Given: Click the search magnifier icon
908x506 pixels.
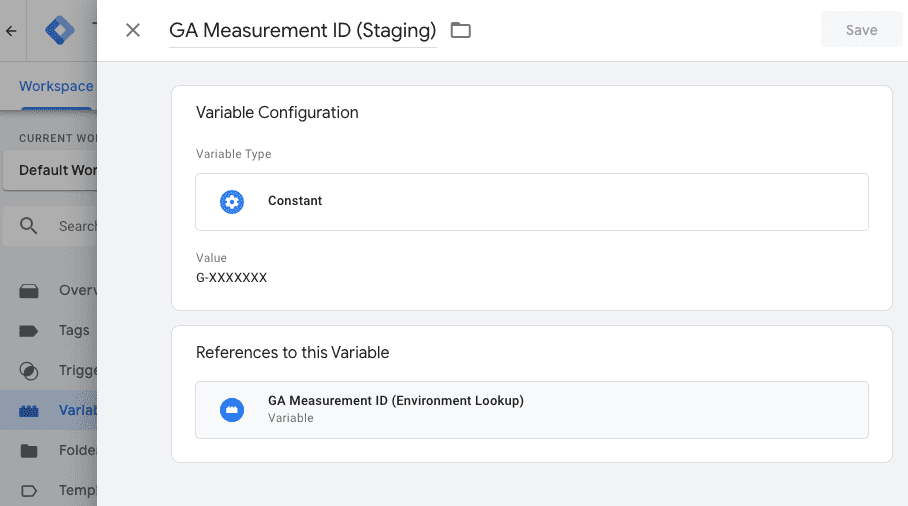Looking at the screenshot, I should click(x=28, y=226).
